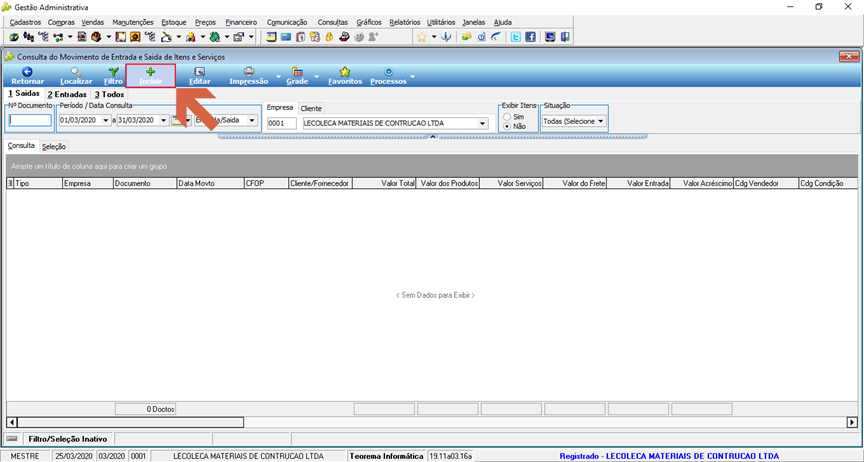Click the Valor do Frete column header
The image size is (864, 462).
pyautogui.click(x=575, y=183)
